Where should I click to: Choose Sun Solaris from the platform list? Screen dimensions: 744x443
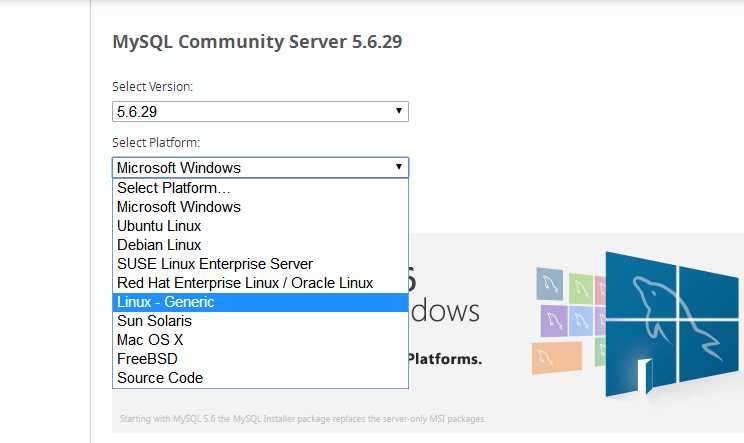pos(260,321)
